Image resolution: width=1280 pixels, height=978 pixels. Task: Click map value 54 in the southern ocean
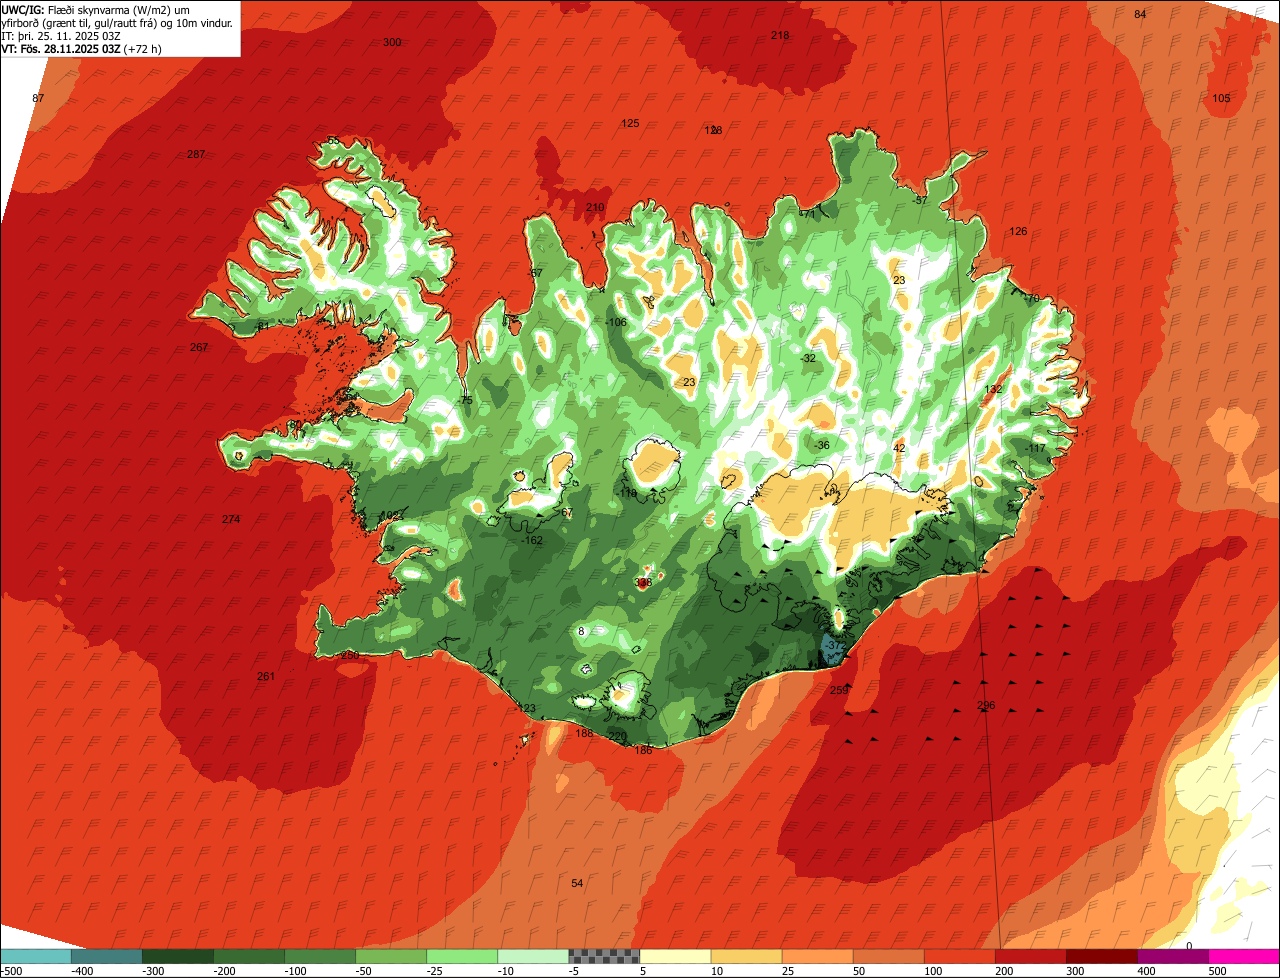pyautogui.click(x=577, y=883)
